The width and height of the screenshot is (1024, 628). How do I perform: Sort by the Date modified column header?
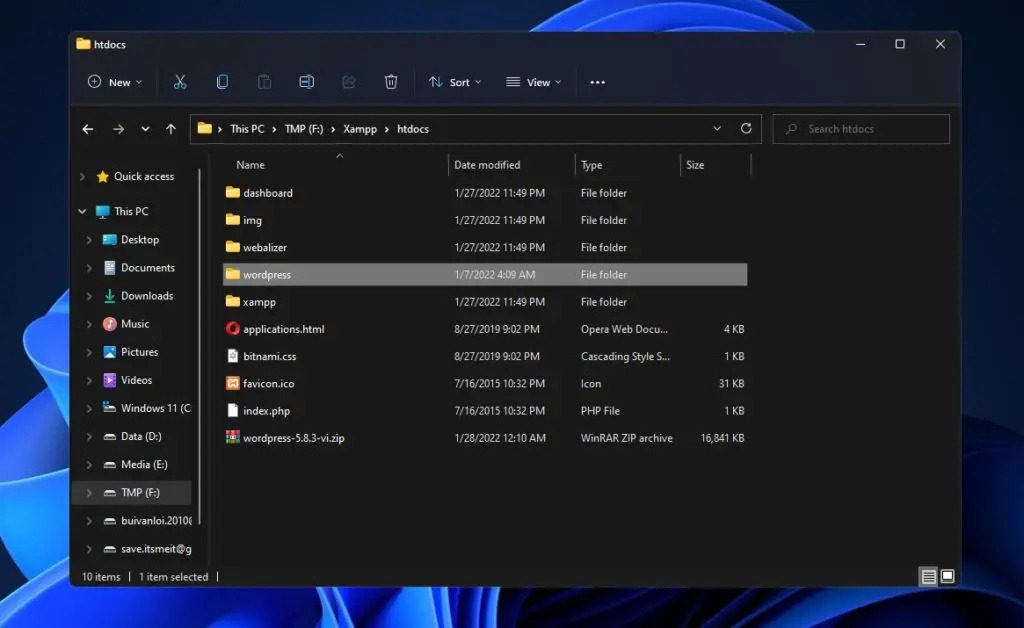487,165
